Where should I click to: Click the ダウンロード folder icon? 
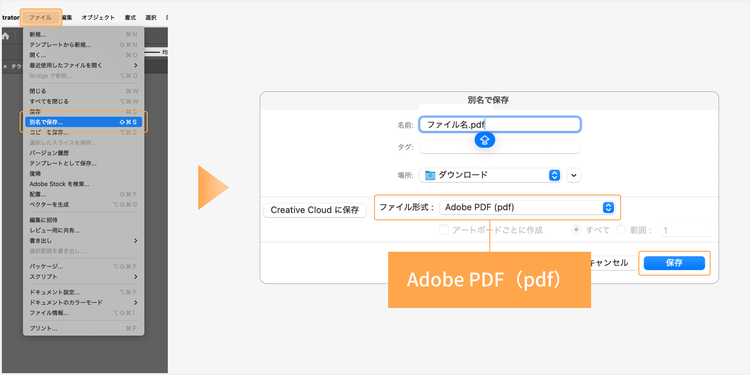430,175
